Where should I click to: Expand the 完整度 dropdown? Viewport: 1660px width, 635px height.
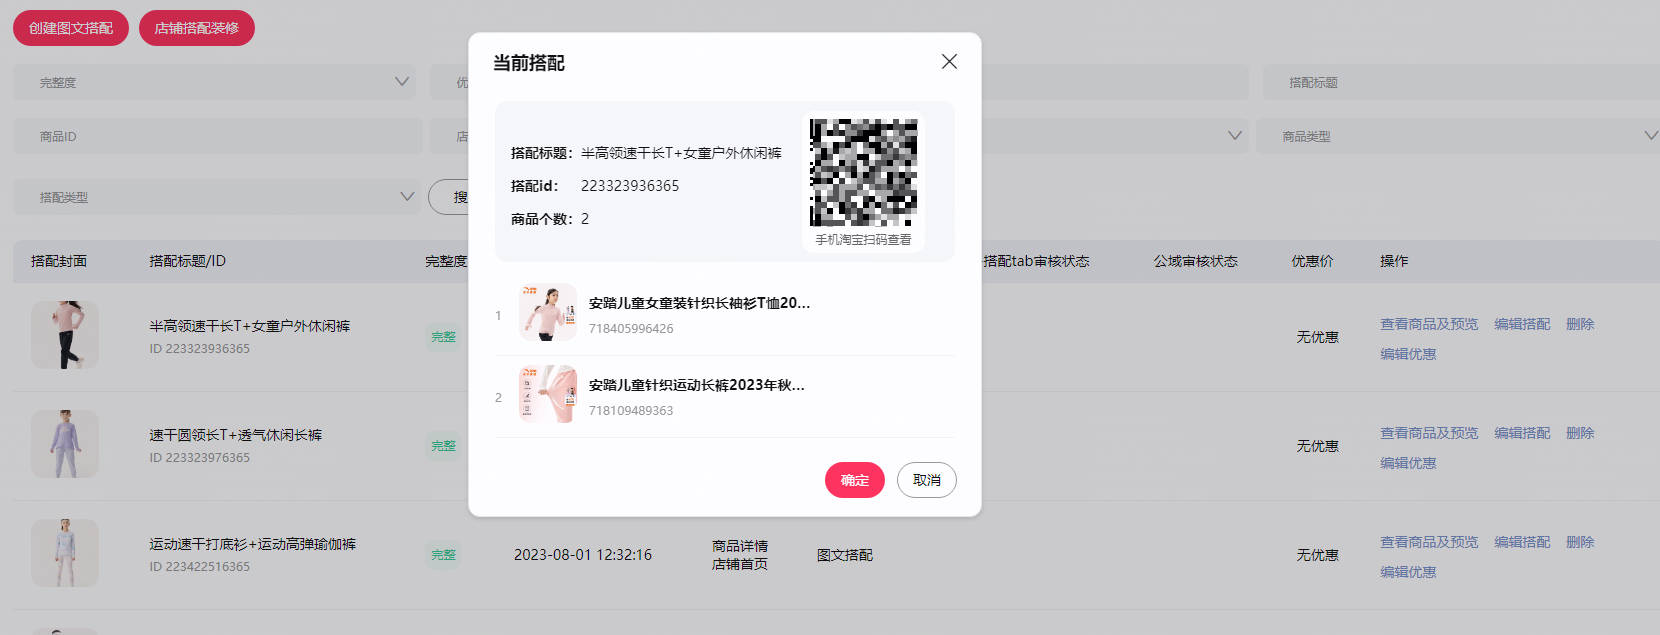pyautogui.click(x=218, y=82)
